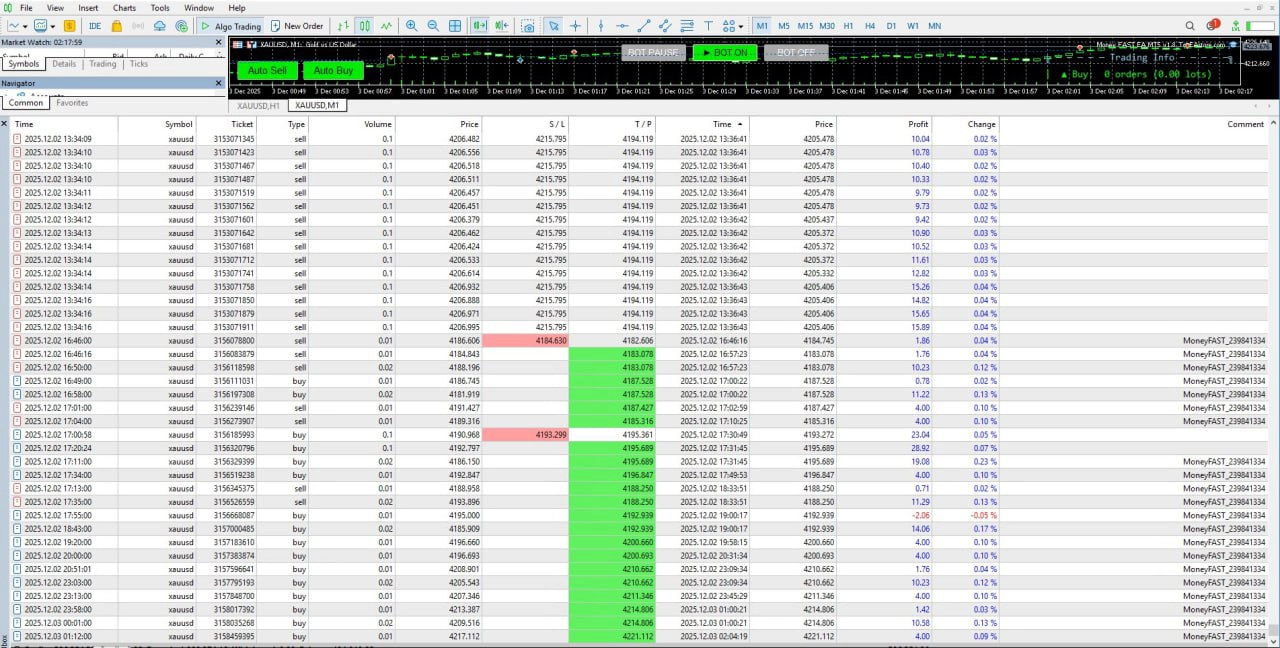The image size is (1280, 648).
Task: Turn the robot off with BOT OFF
Action: pyautogui.click(x=796, y=52)
